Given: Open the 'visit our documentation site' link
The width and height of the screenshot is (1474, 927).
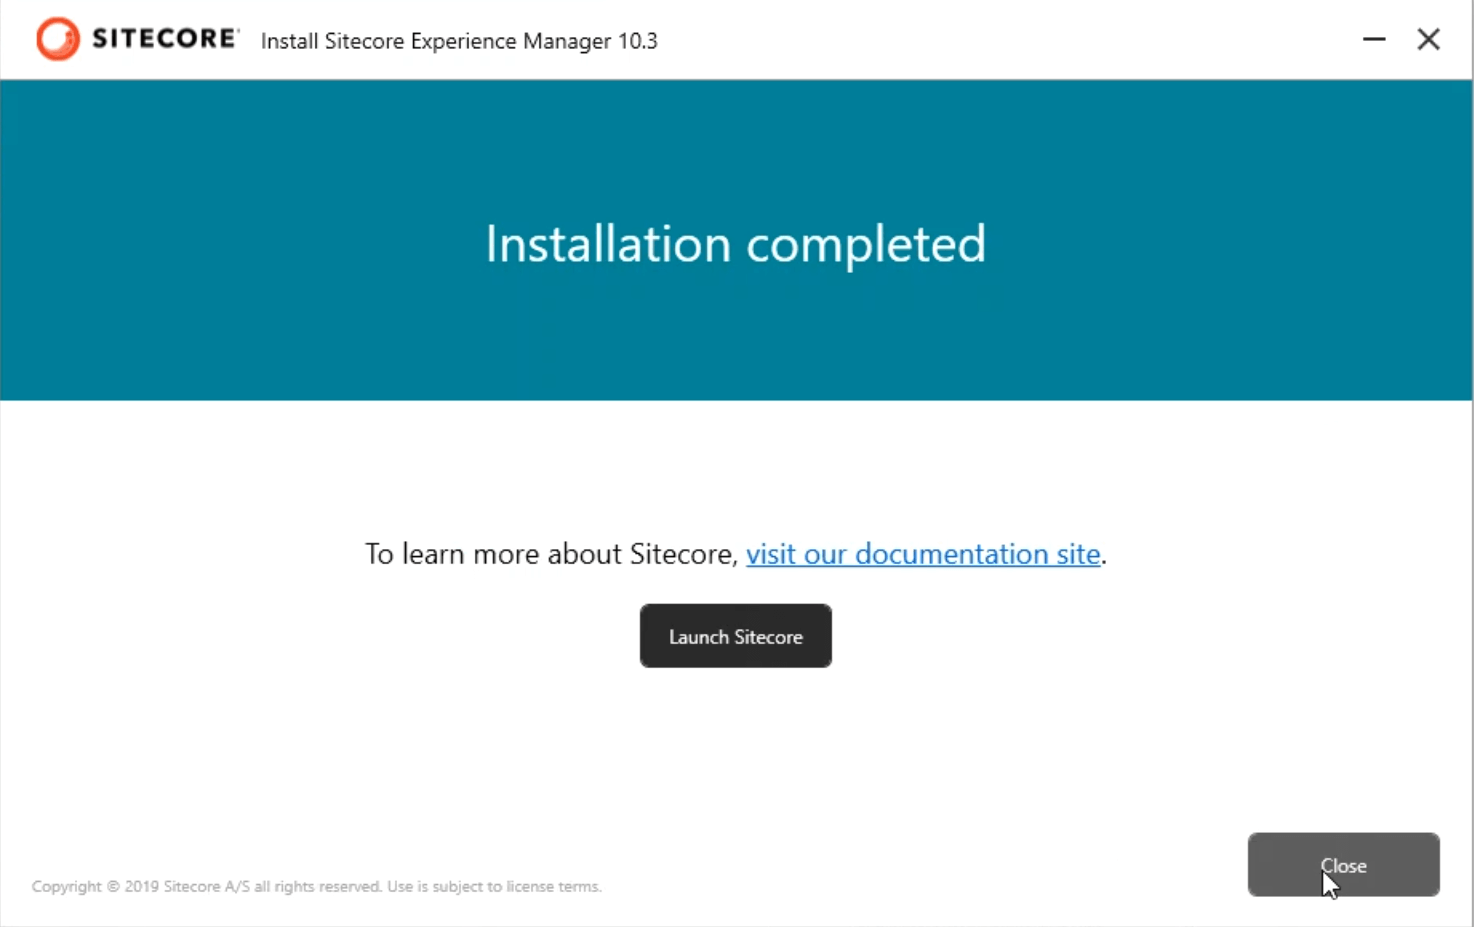Looking at the screenshot, I should pos(922,554).
